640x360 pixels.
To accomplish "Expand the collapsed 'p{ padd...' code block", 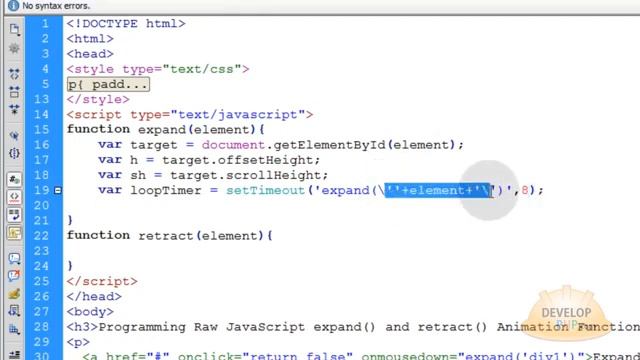I will pos(108,84).
